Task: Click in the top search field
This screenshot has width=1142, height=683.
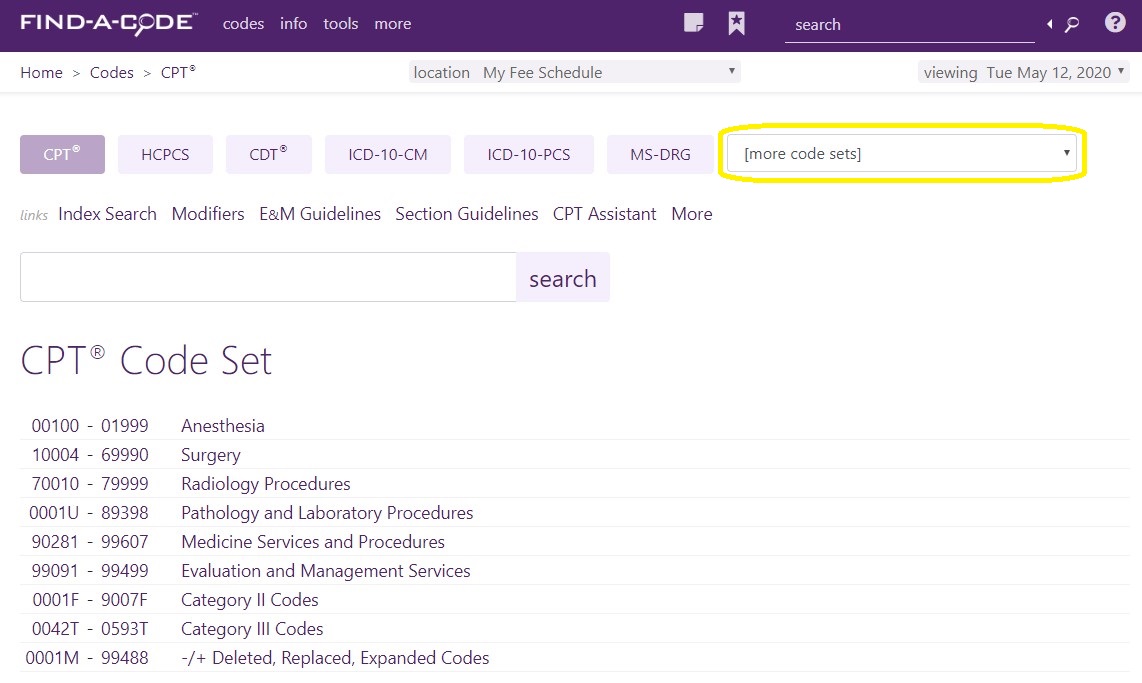Action: coord(910,25)
